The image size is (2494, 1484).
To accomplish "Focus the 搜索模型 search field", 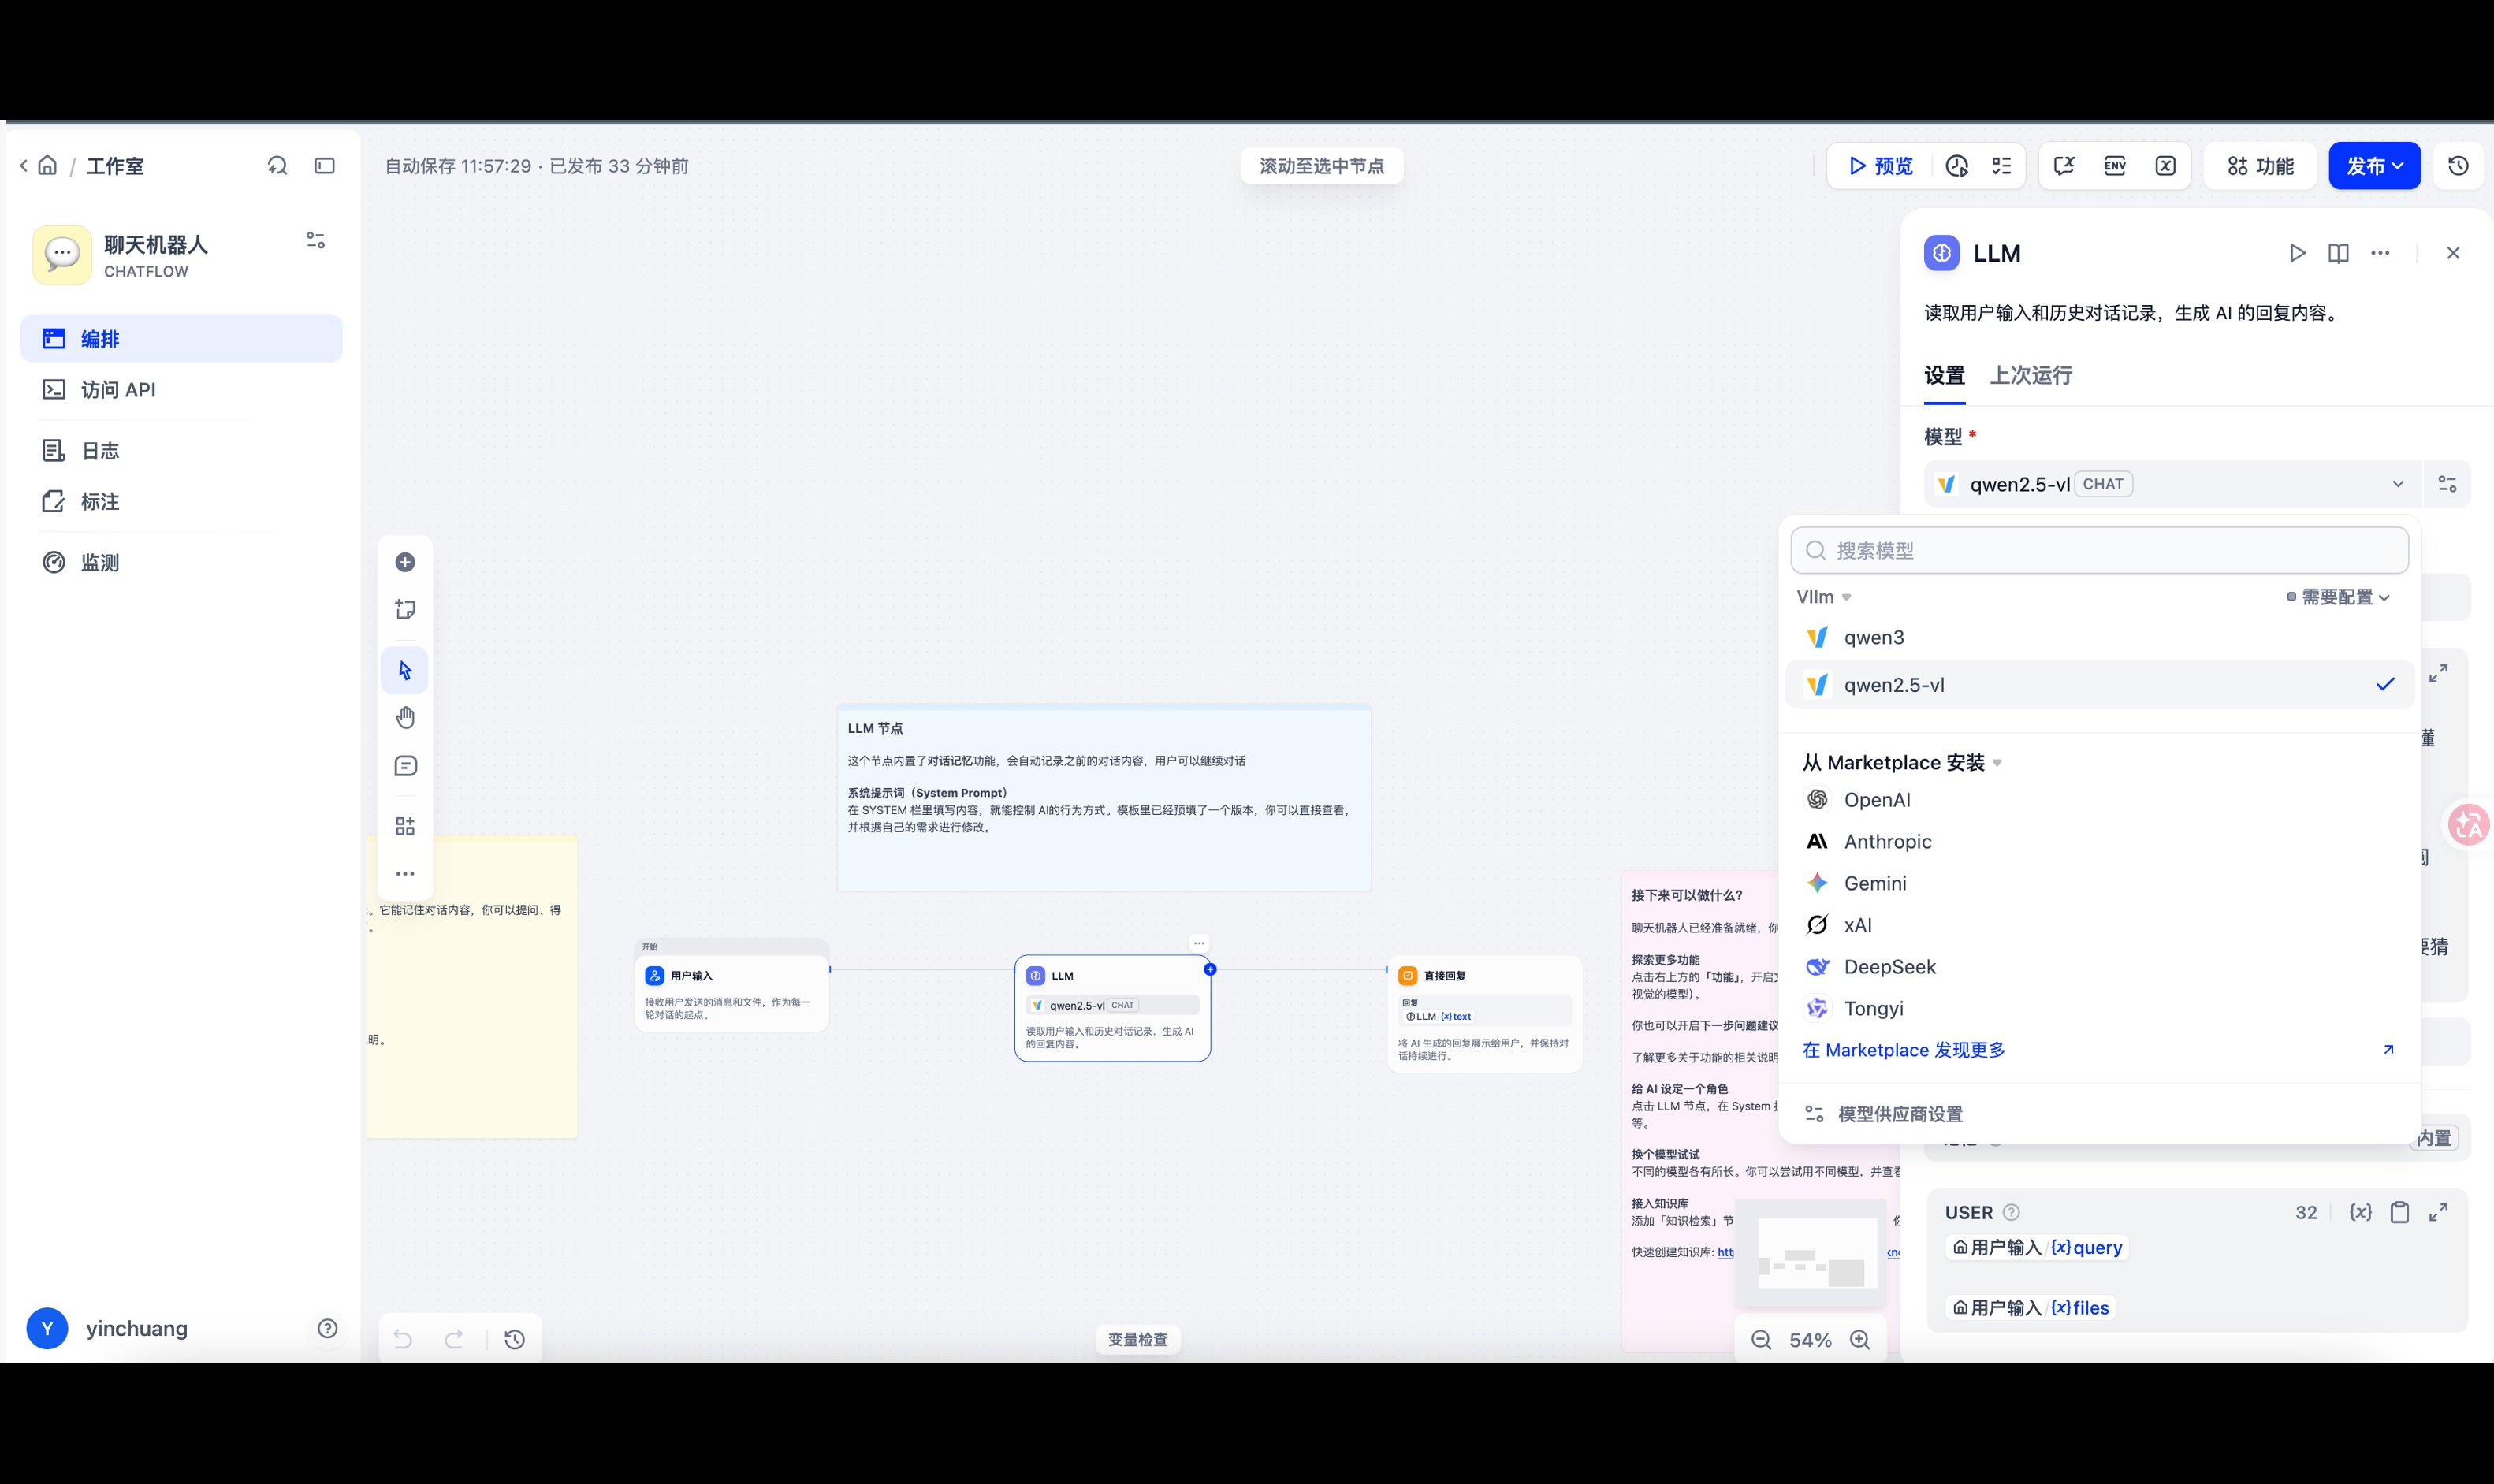I will pyautogui.click(x=2098, y=551).
